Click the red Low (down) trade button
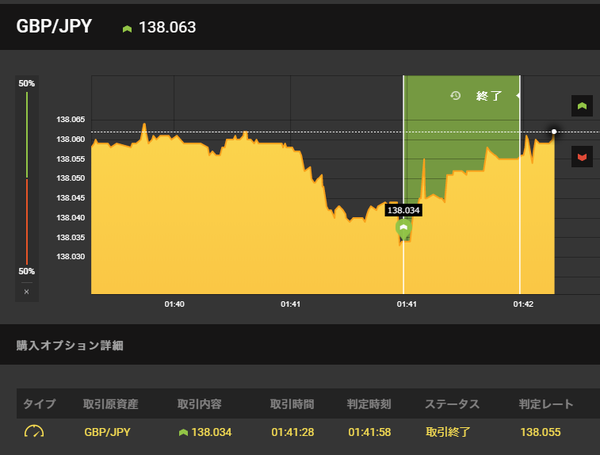The image size is (600, 455). point(582,157)
